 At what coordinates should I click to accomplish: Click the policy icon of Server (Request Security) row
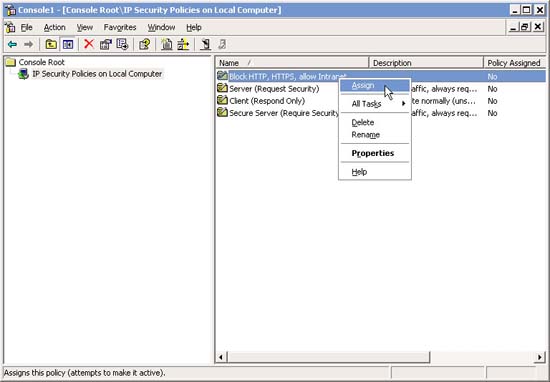pyautogui.click(x=222, y=88)
